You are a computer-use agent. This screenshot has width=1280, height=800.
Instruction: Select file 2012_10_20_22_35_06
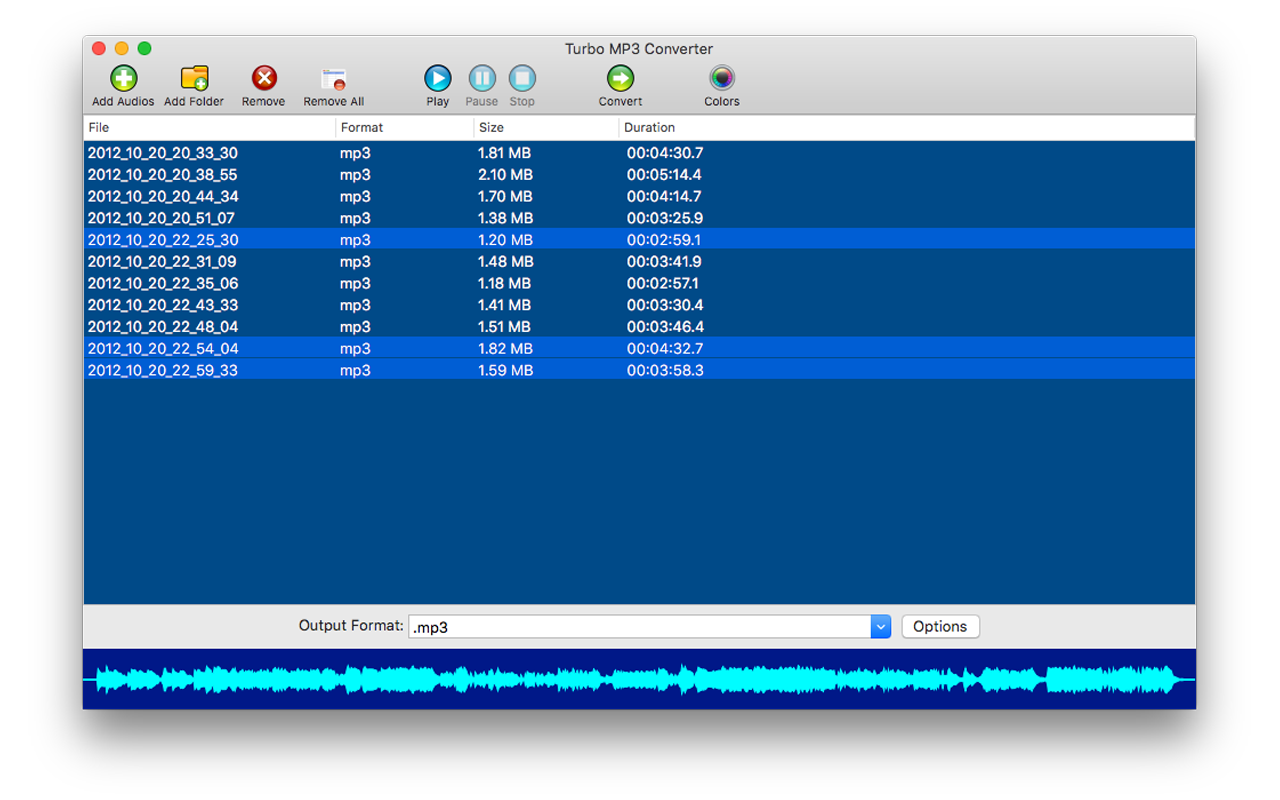(x=163, y=284)
